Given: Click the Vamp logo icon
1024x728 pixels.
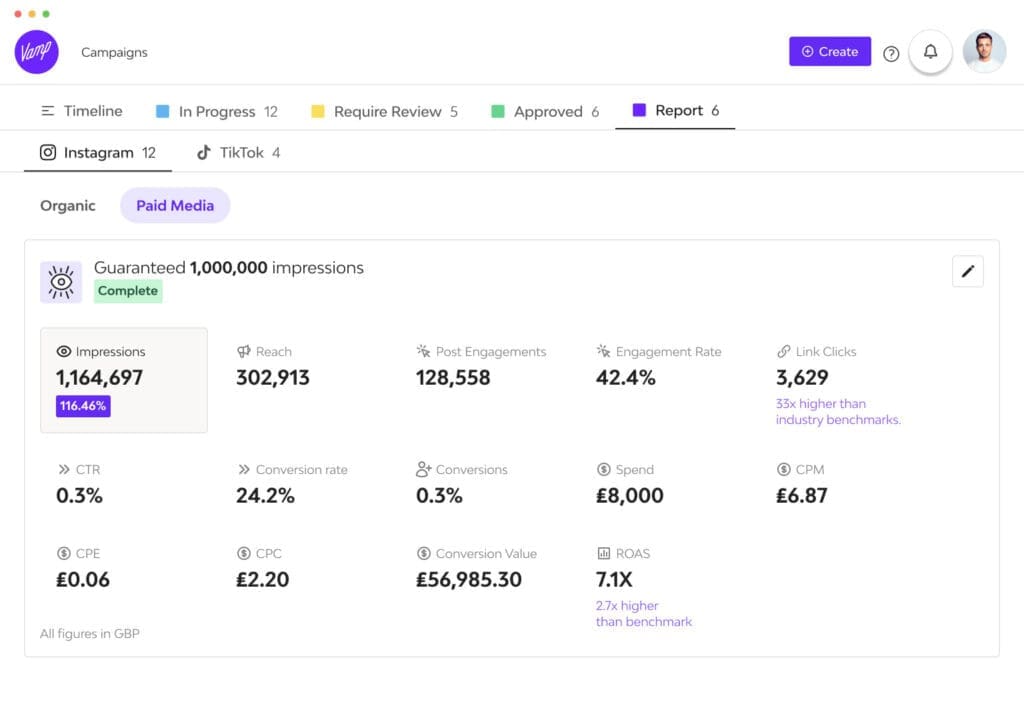Looking at the screenshot, I should coord(36,52).
